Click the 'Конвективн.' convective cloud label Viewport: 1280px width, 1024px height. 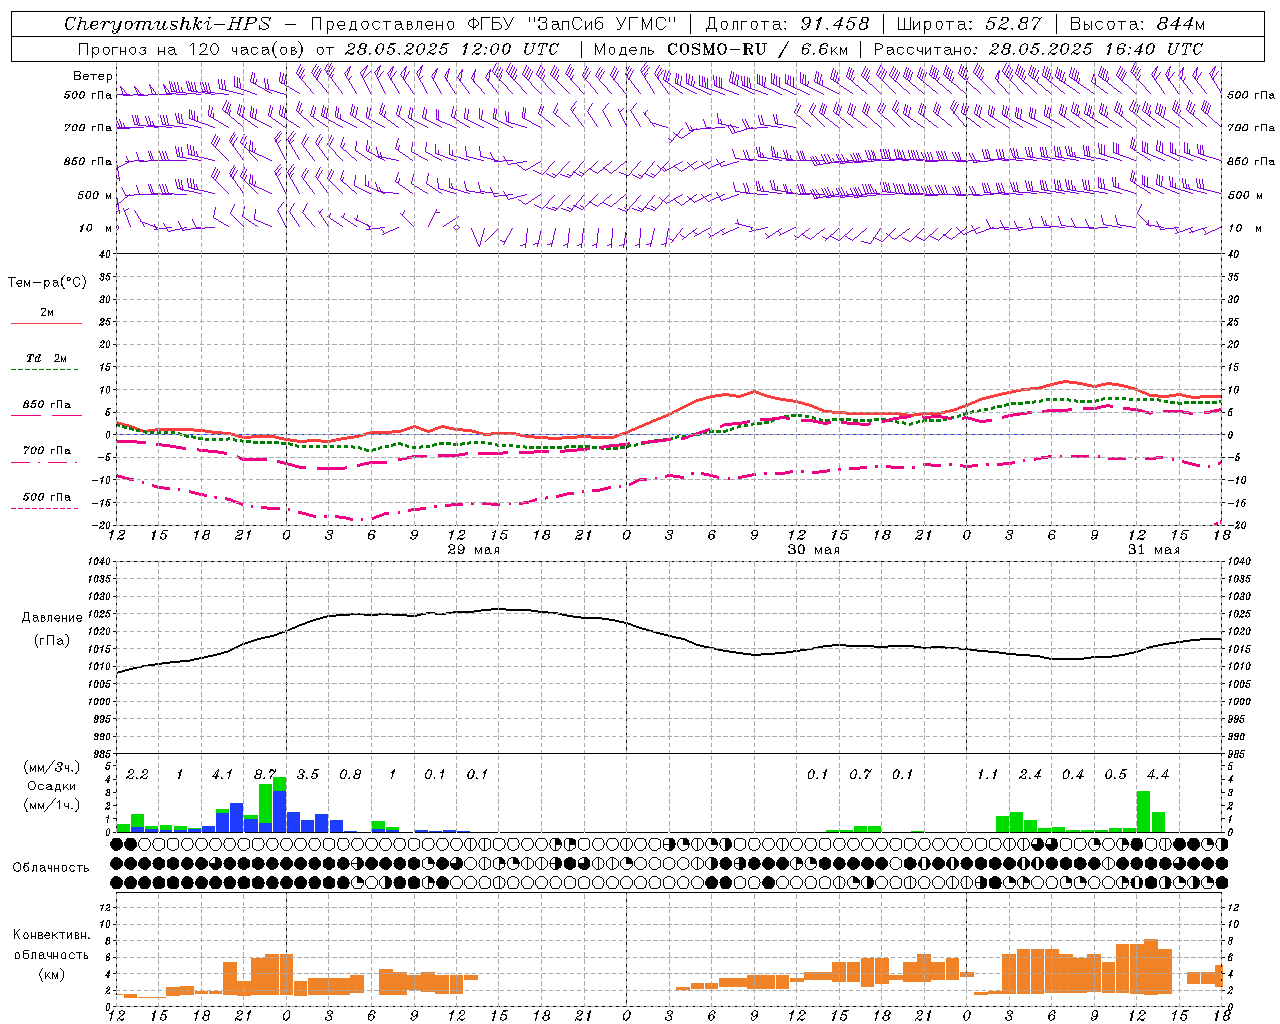(x=51, y=935)
